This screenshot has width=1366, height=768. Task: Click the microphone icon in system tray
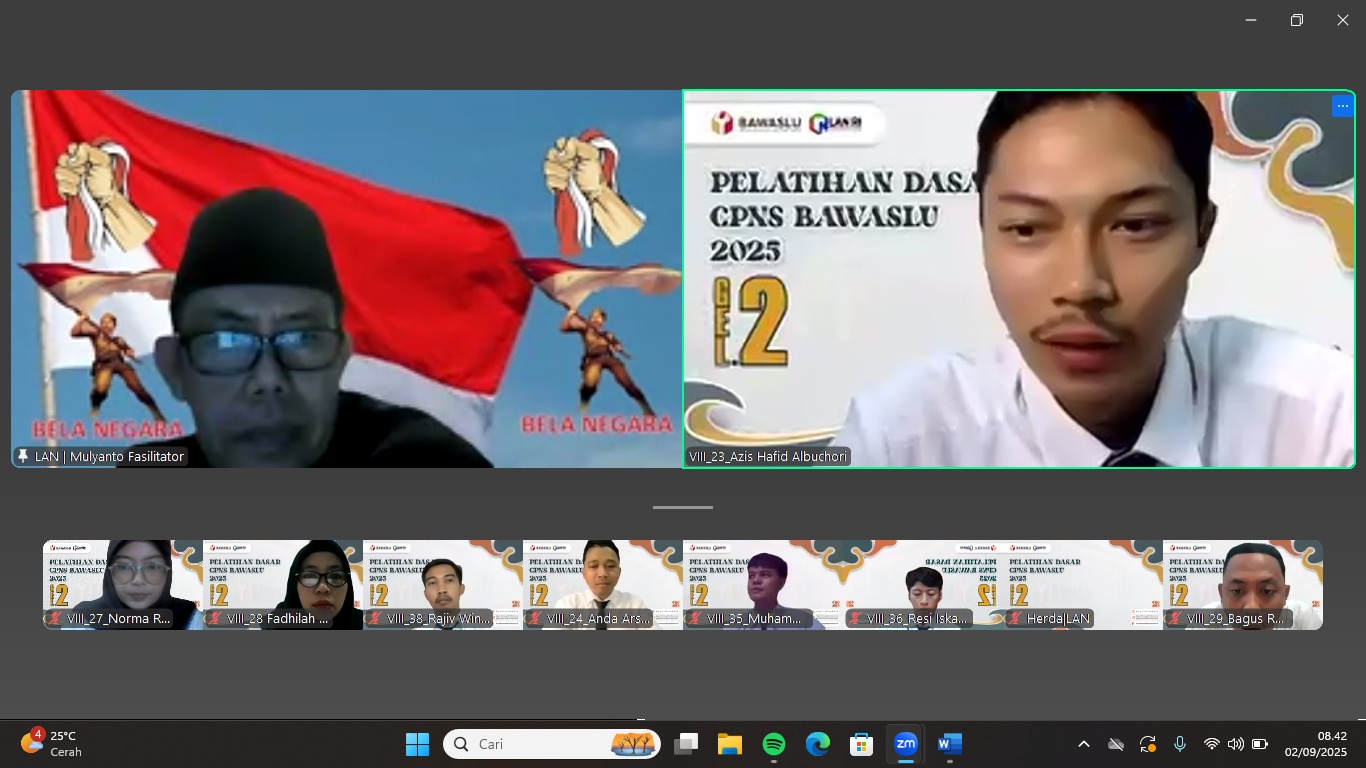[x=1180, y=744]
